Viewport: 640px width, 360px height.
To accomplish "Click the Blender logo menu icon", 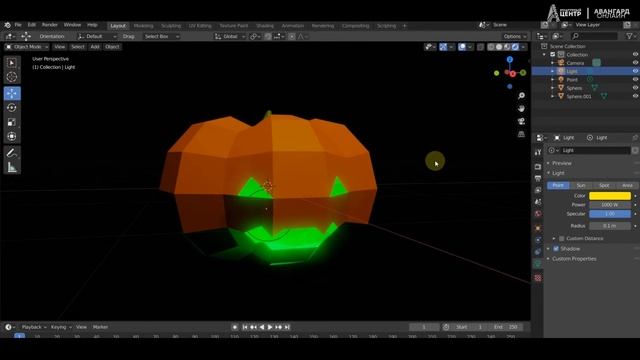I will click(7, 25).
